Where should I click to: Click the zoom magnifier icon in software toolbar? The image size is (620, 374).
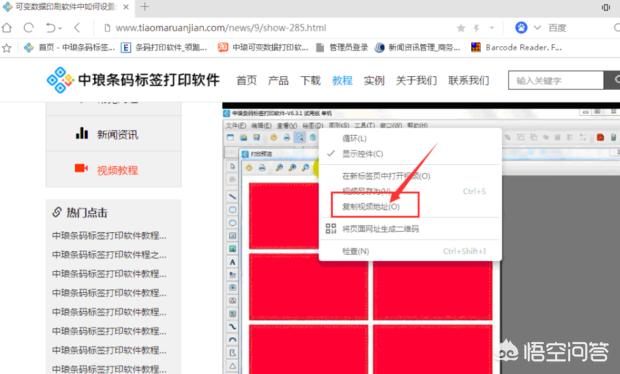[x=300, y=137]
